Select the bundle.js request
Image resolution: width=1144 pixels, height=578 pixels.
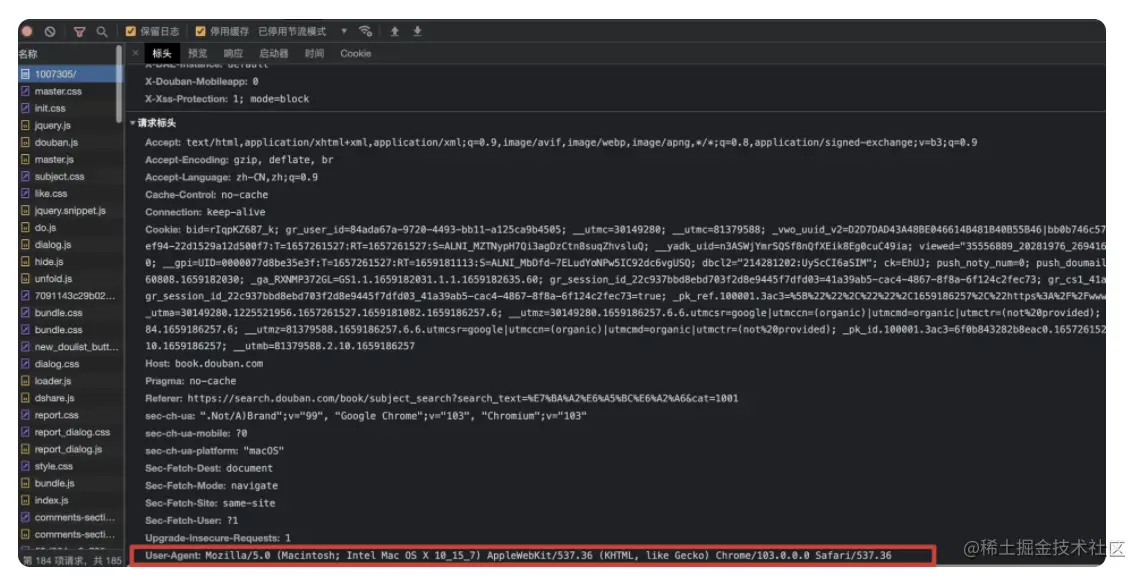pyautogui.click(x=69, y=483)
